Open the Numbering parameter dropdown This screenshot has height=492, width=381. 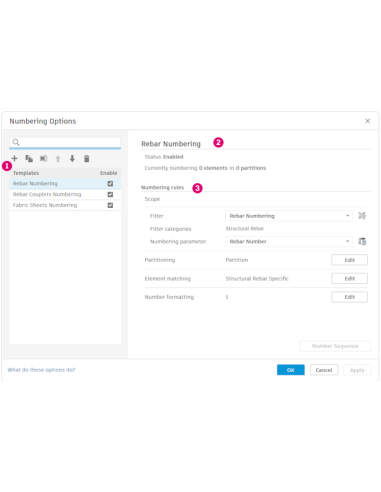coord(289,241)
